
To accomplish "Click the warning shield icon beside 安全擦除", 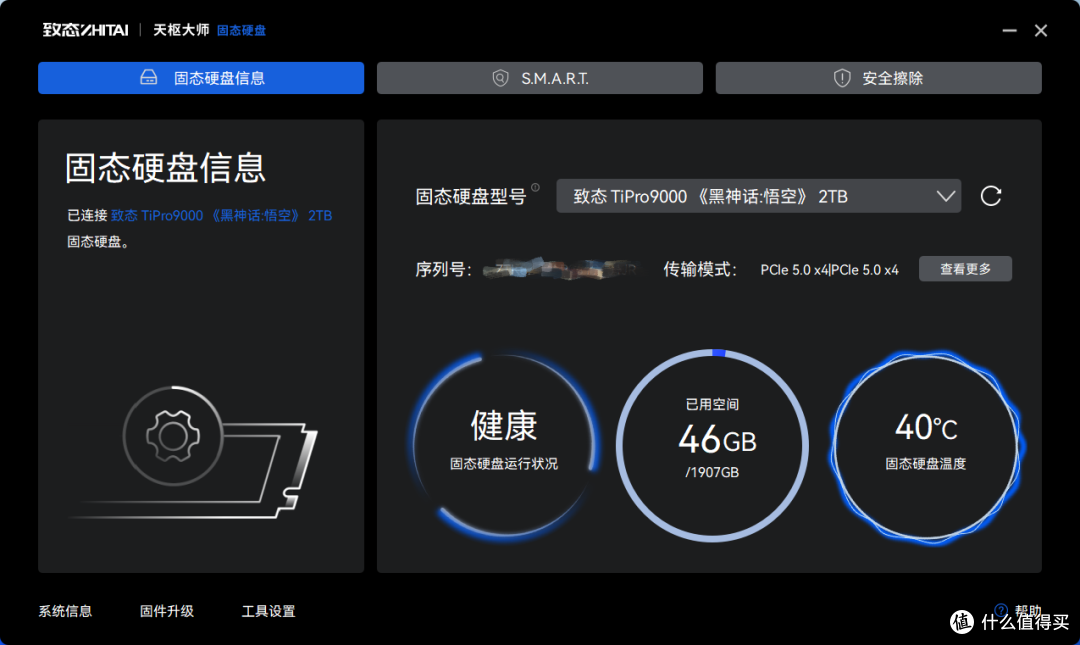I will click(x=842, y=78).
